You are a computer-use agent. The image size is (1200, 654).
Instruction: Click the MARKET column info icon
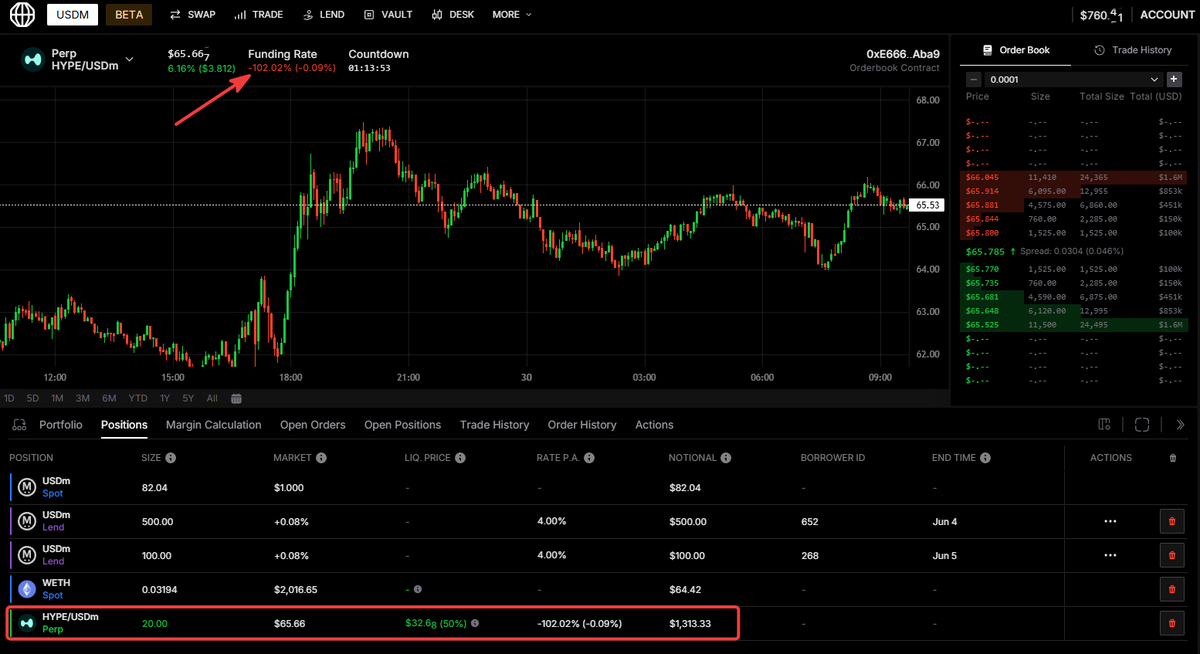click(x=320, y=458)
